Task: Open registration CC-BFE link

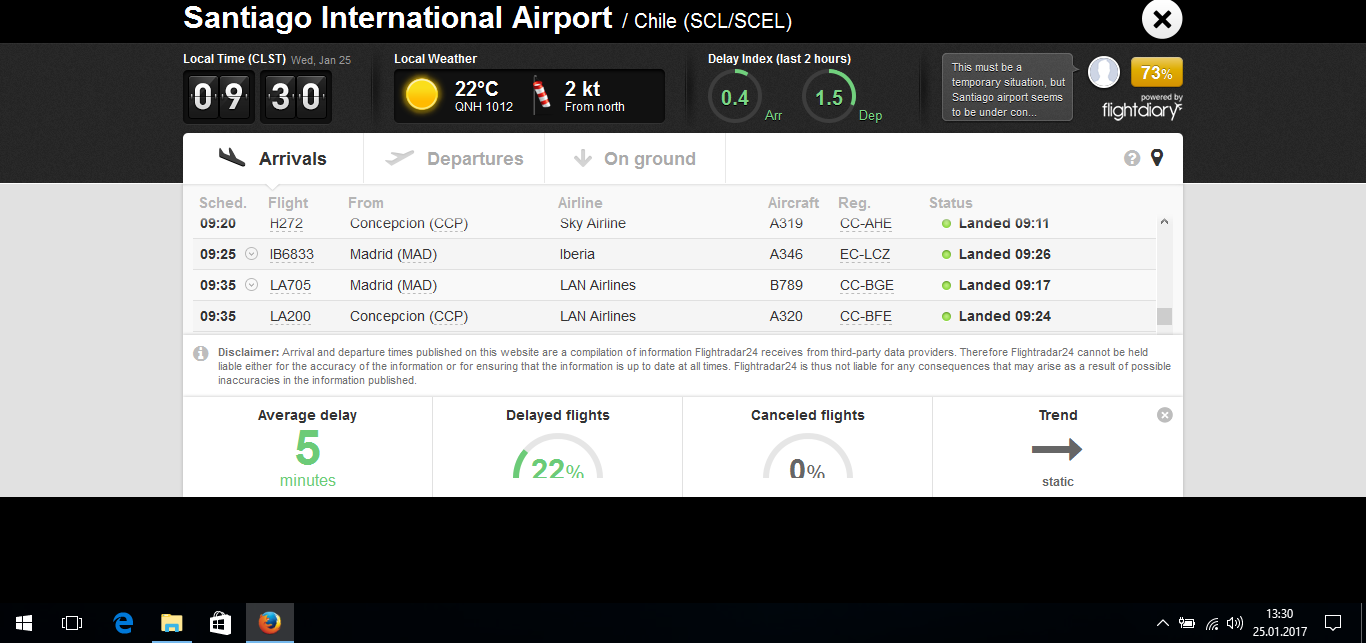Action: [866, 316]
